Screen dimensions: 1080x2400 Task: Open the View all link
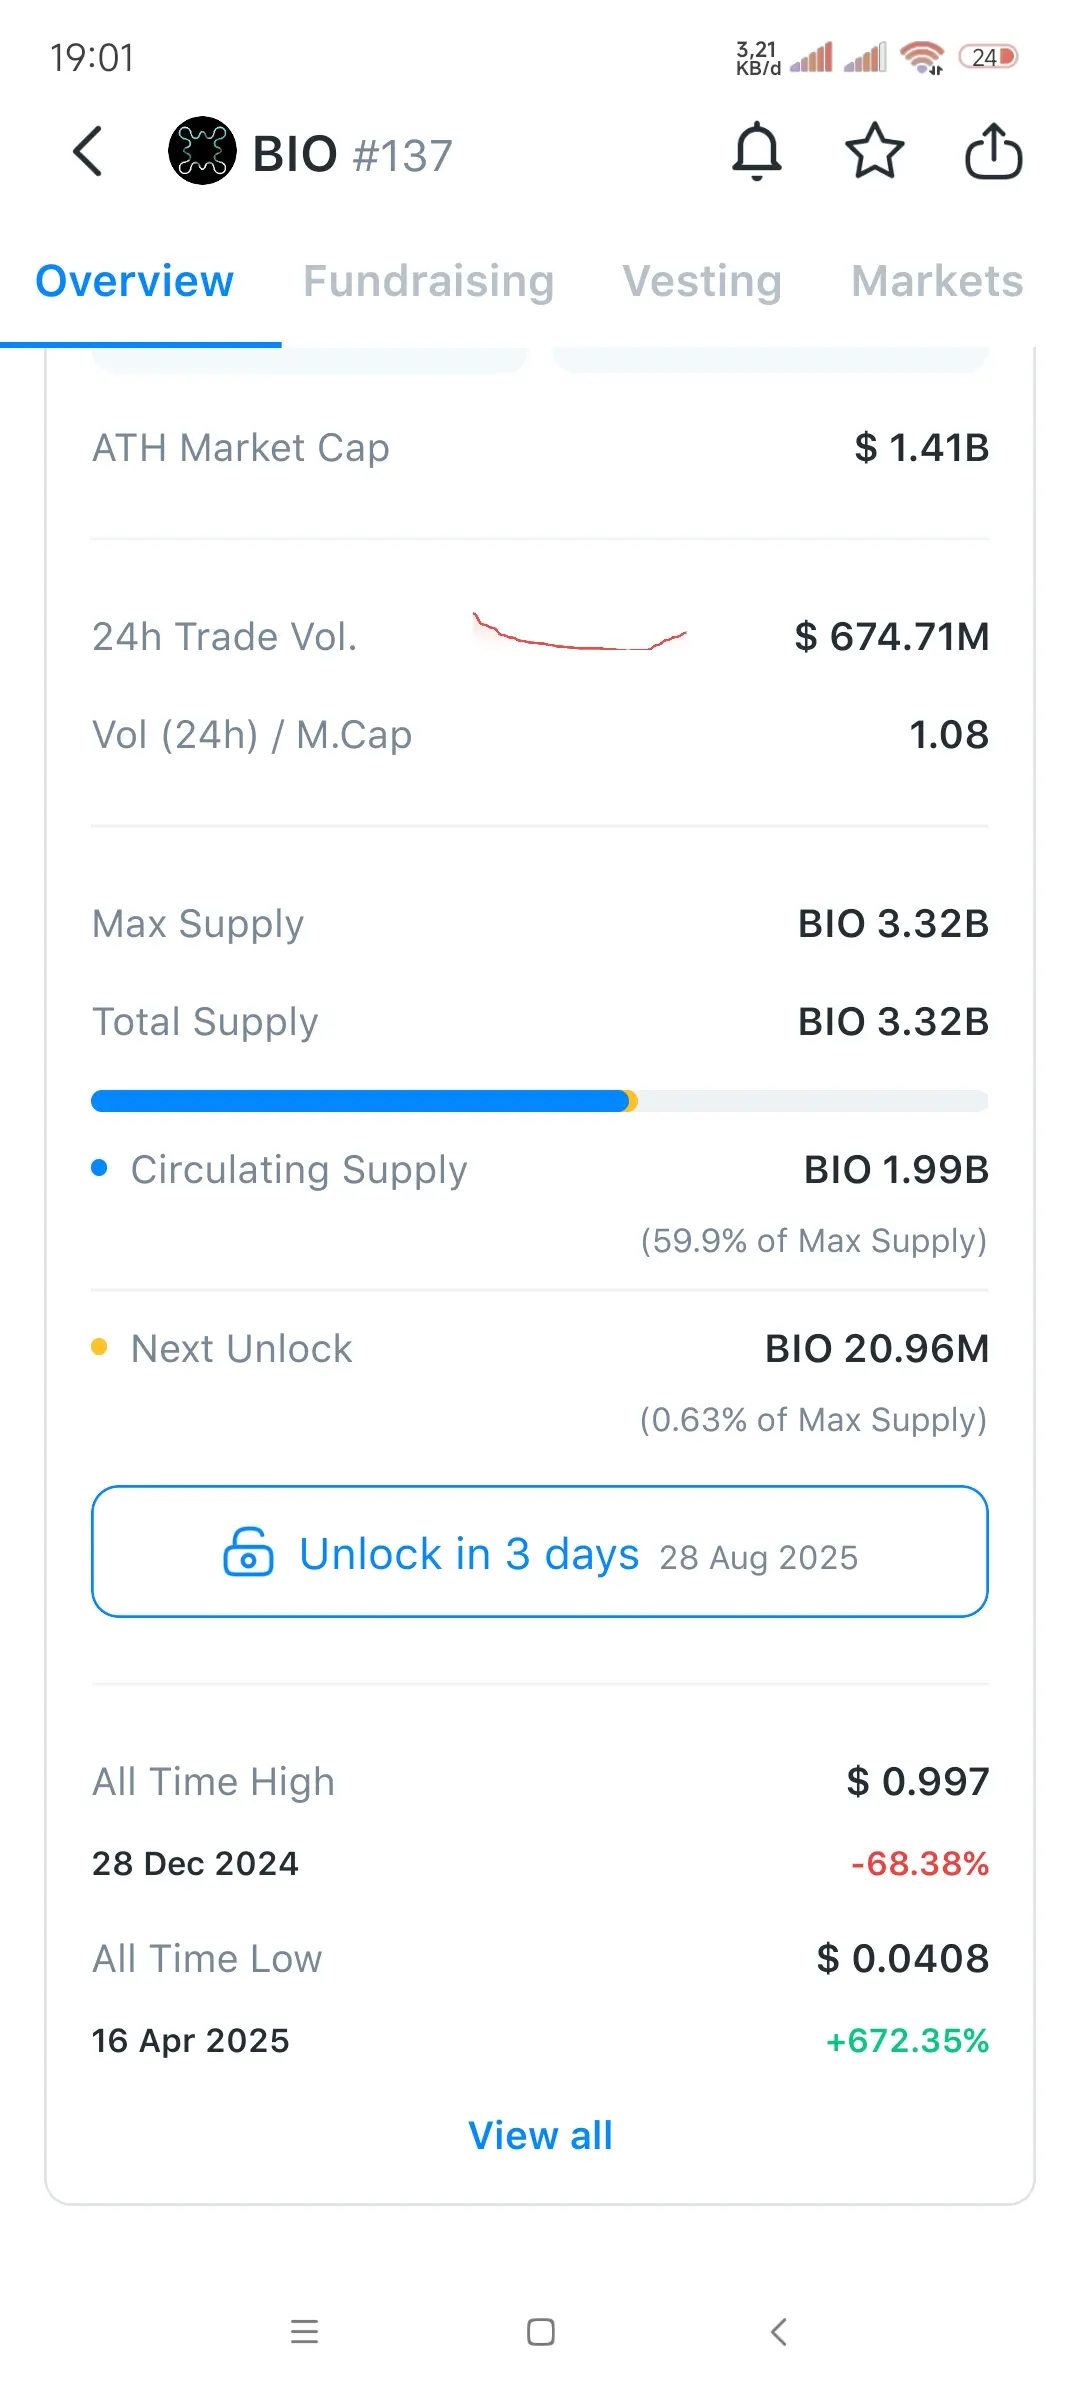(540, 2135)
